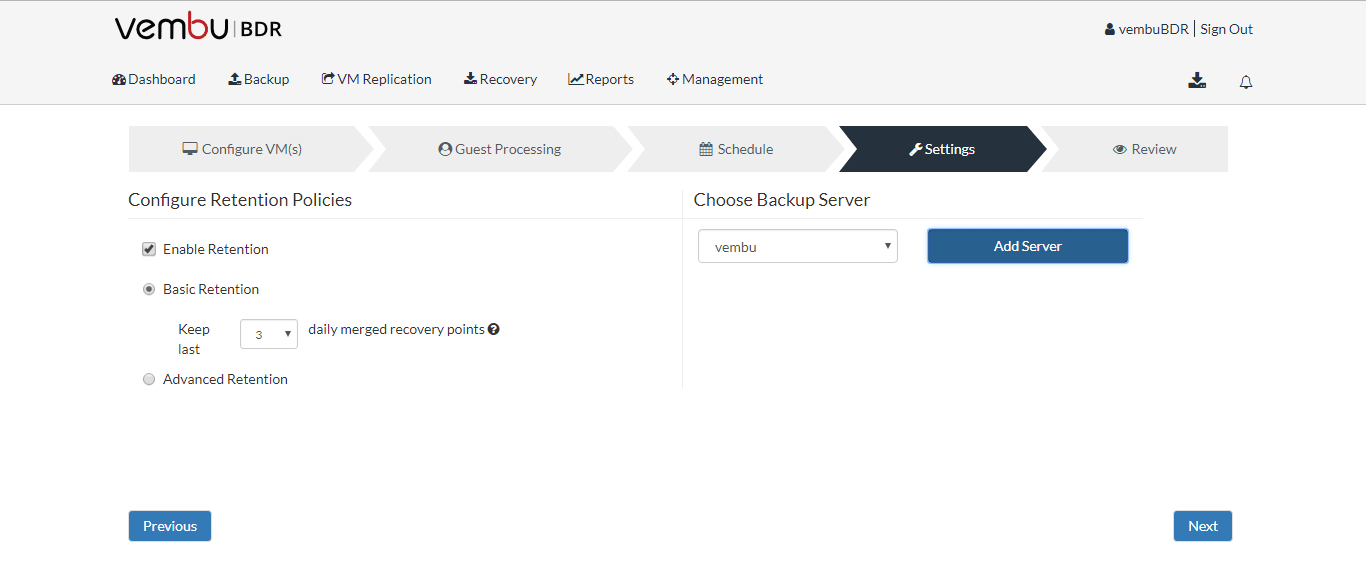Open the Recovery menu
This screenshot has height=571, width=1366.
500,79
